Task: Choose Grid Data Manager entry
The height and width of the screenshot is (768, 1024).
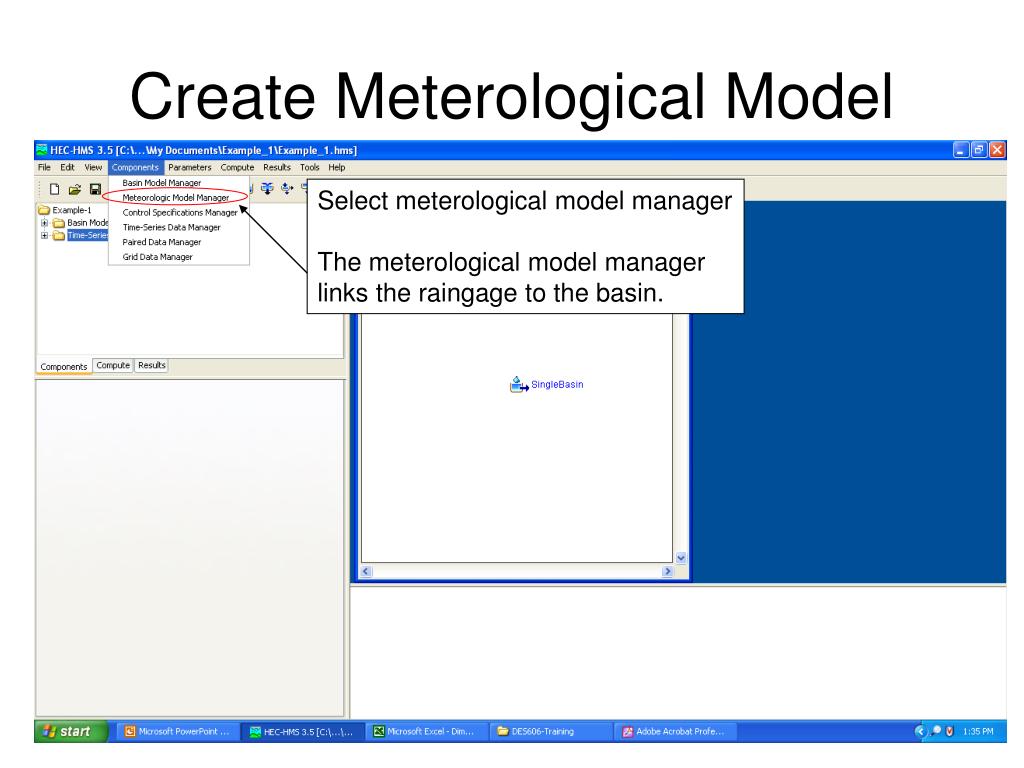Action: pyautogui.click(x=179, y=257)
